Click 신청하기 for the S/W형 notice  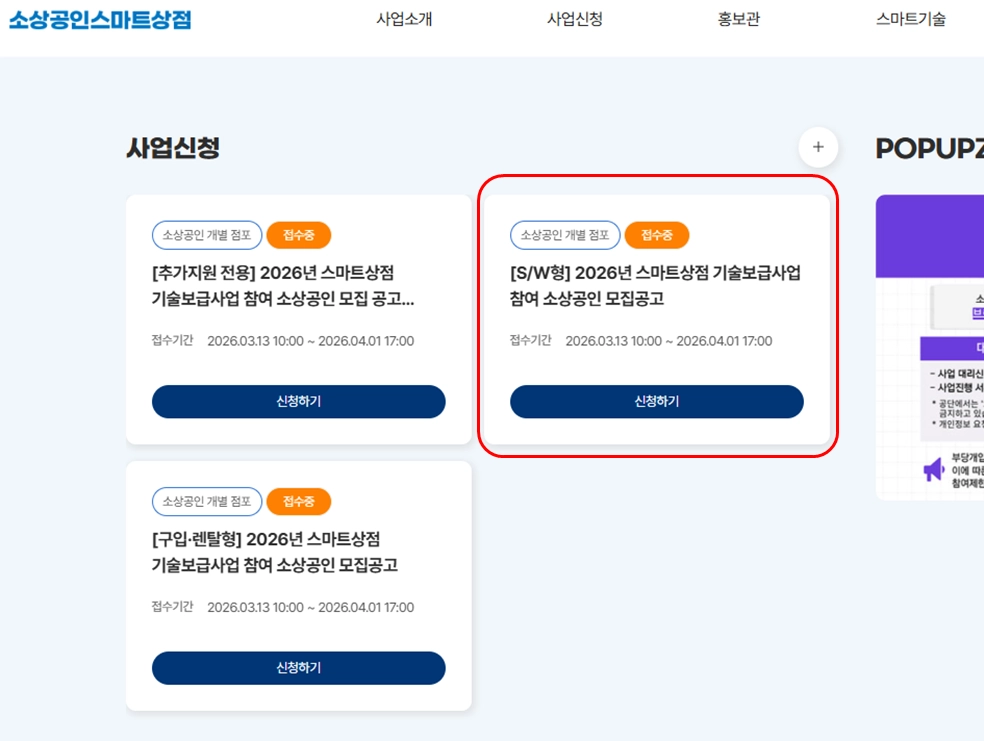pos(656,402)
